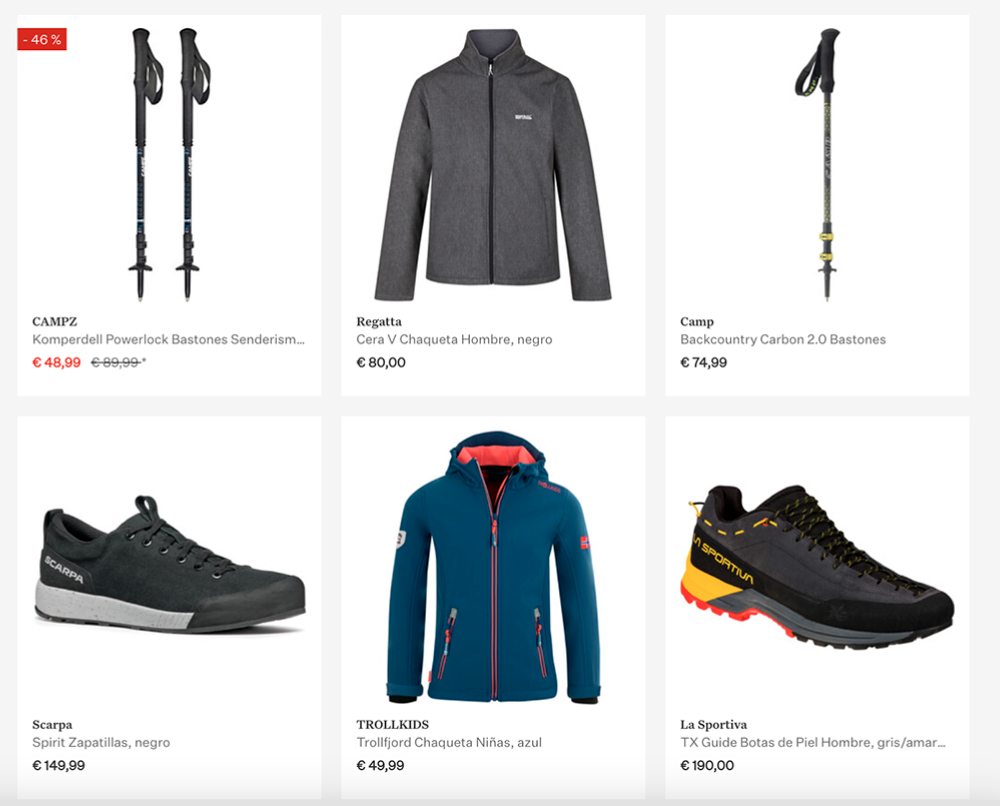Viewport: 1000px width, 806px height.
Task: Select the black Scarpa shoe image
Action: tap(170, 564)
